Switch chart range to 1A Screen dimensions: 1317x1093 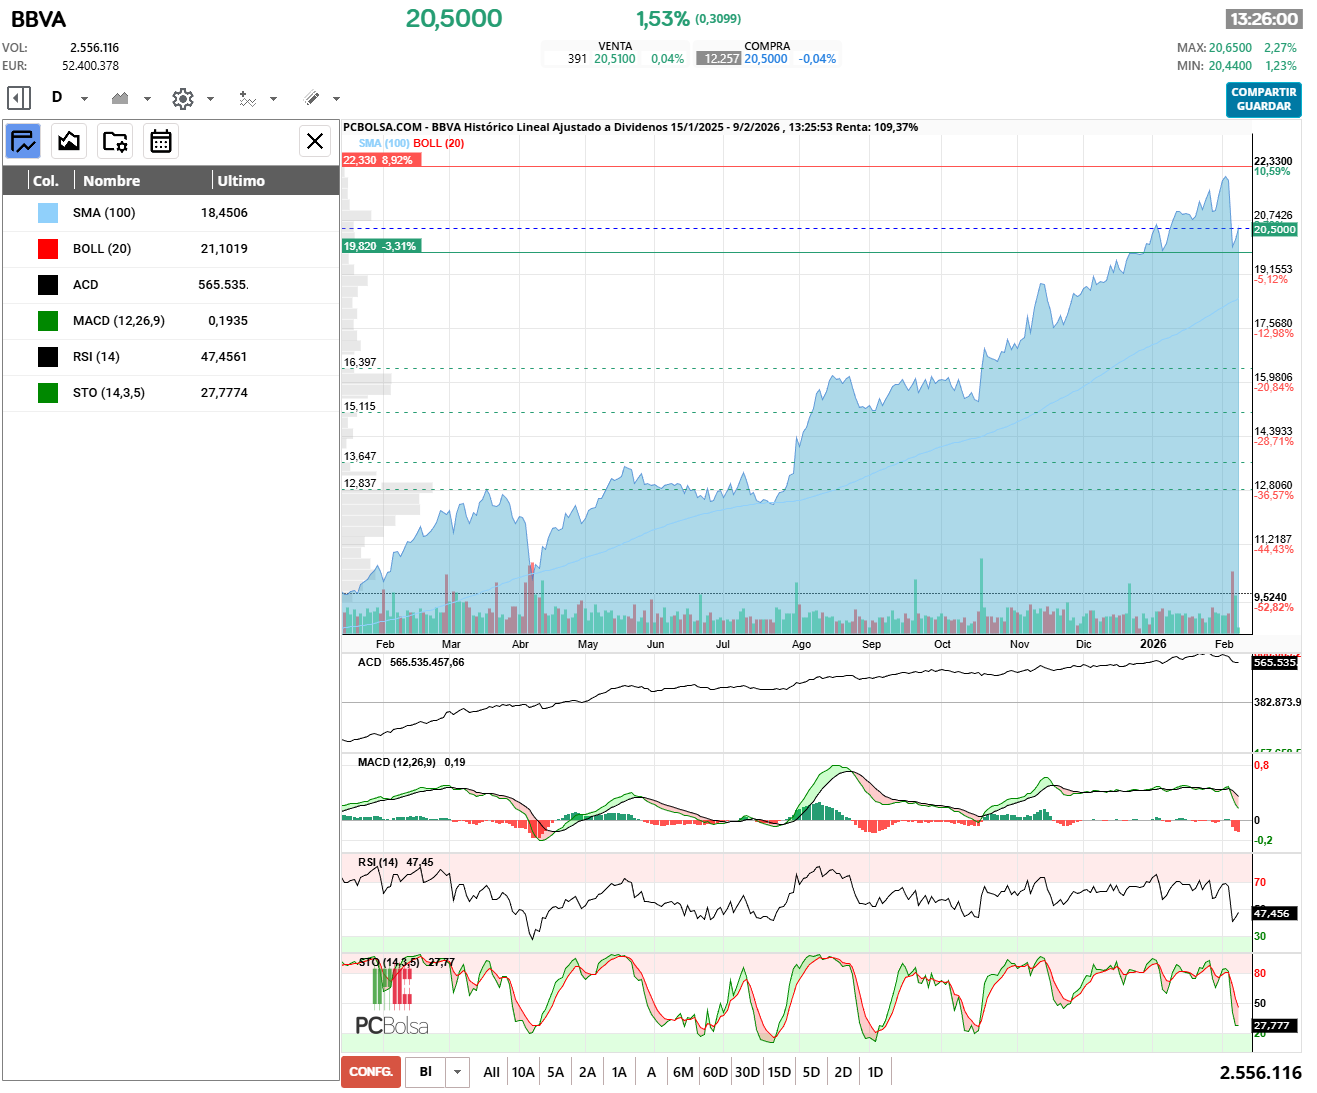pos(619,1072)
